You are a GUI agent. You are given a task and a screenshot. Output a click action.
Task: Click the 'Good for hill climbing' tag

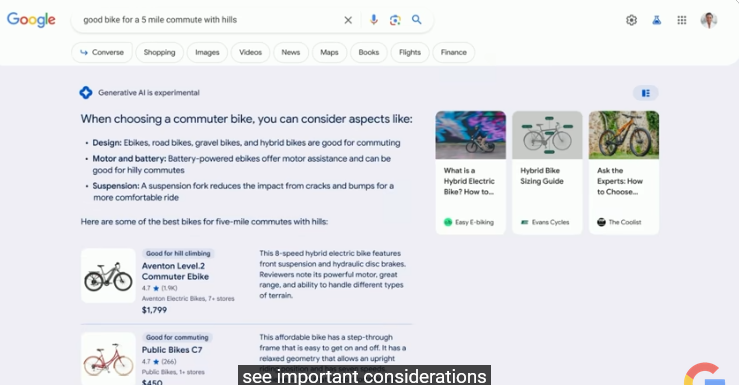click(178, 254)
